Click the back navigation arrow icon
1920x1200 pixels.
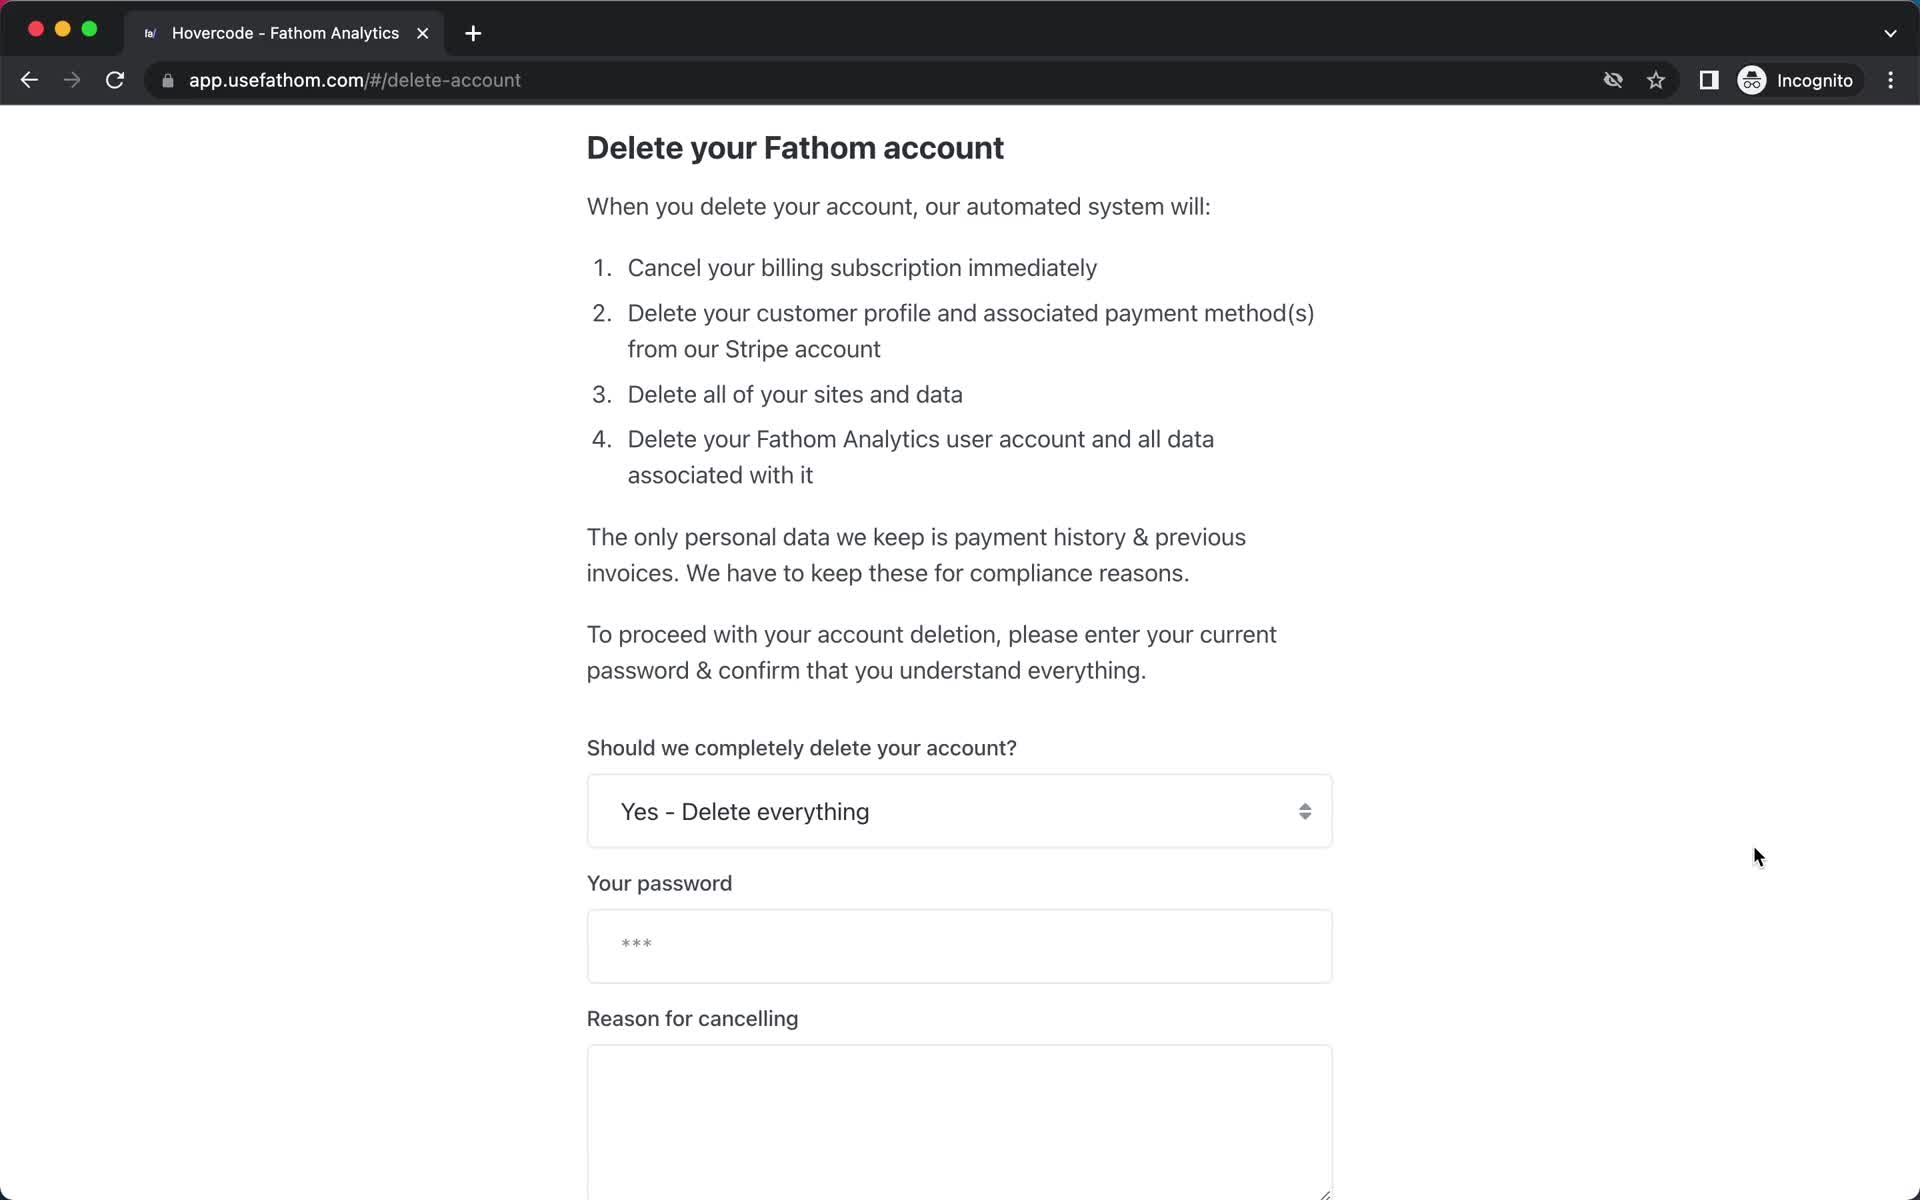[x=30, y=80]
